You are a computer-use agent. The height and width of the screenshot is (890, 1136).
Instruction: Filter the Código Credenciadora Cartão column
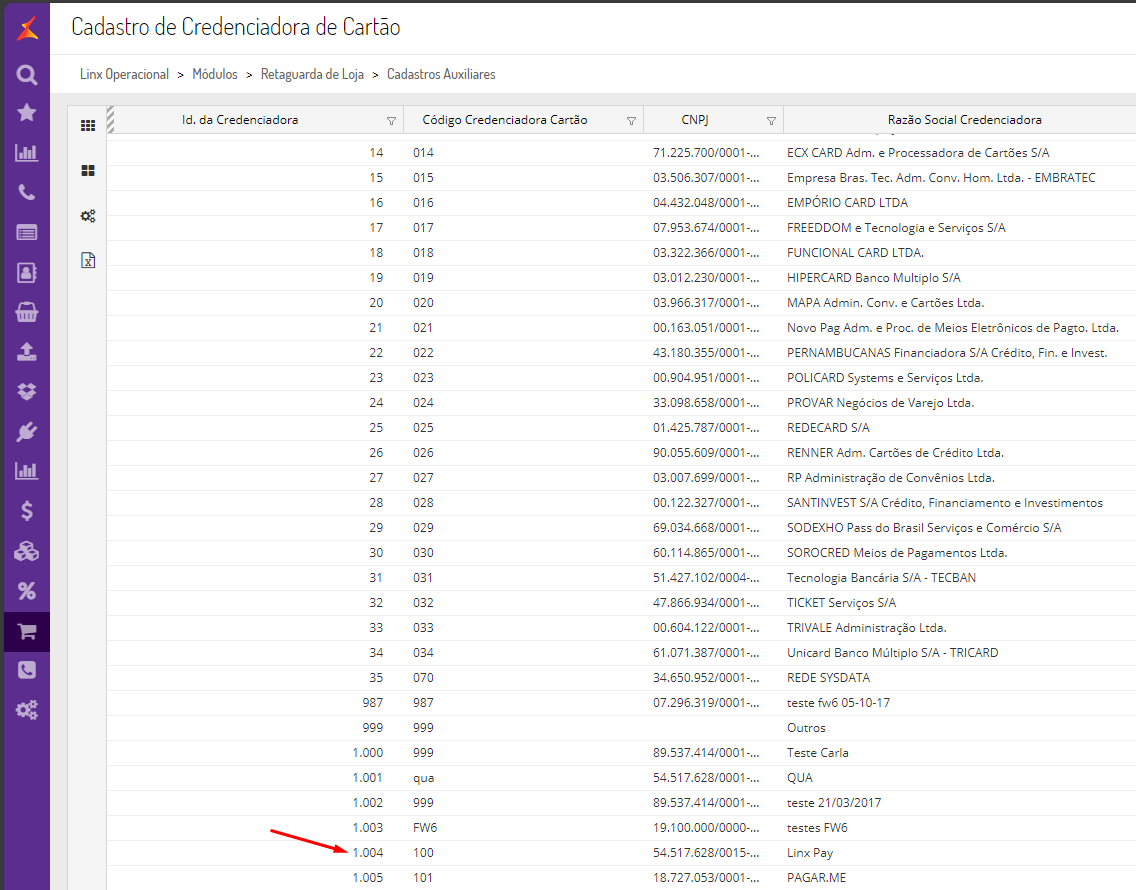(631, 121)
